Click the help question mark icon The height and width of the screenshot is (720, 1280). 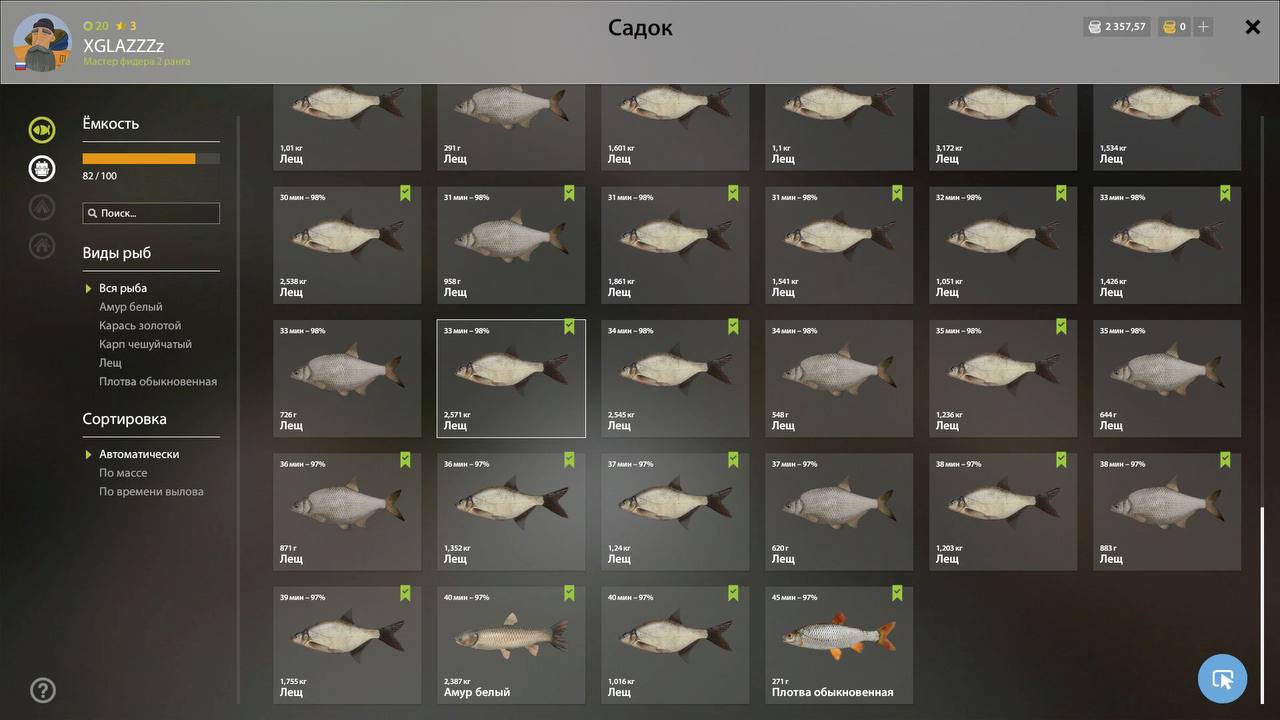click(43, 690)
